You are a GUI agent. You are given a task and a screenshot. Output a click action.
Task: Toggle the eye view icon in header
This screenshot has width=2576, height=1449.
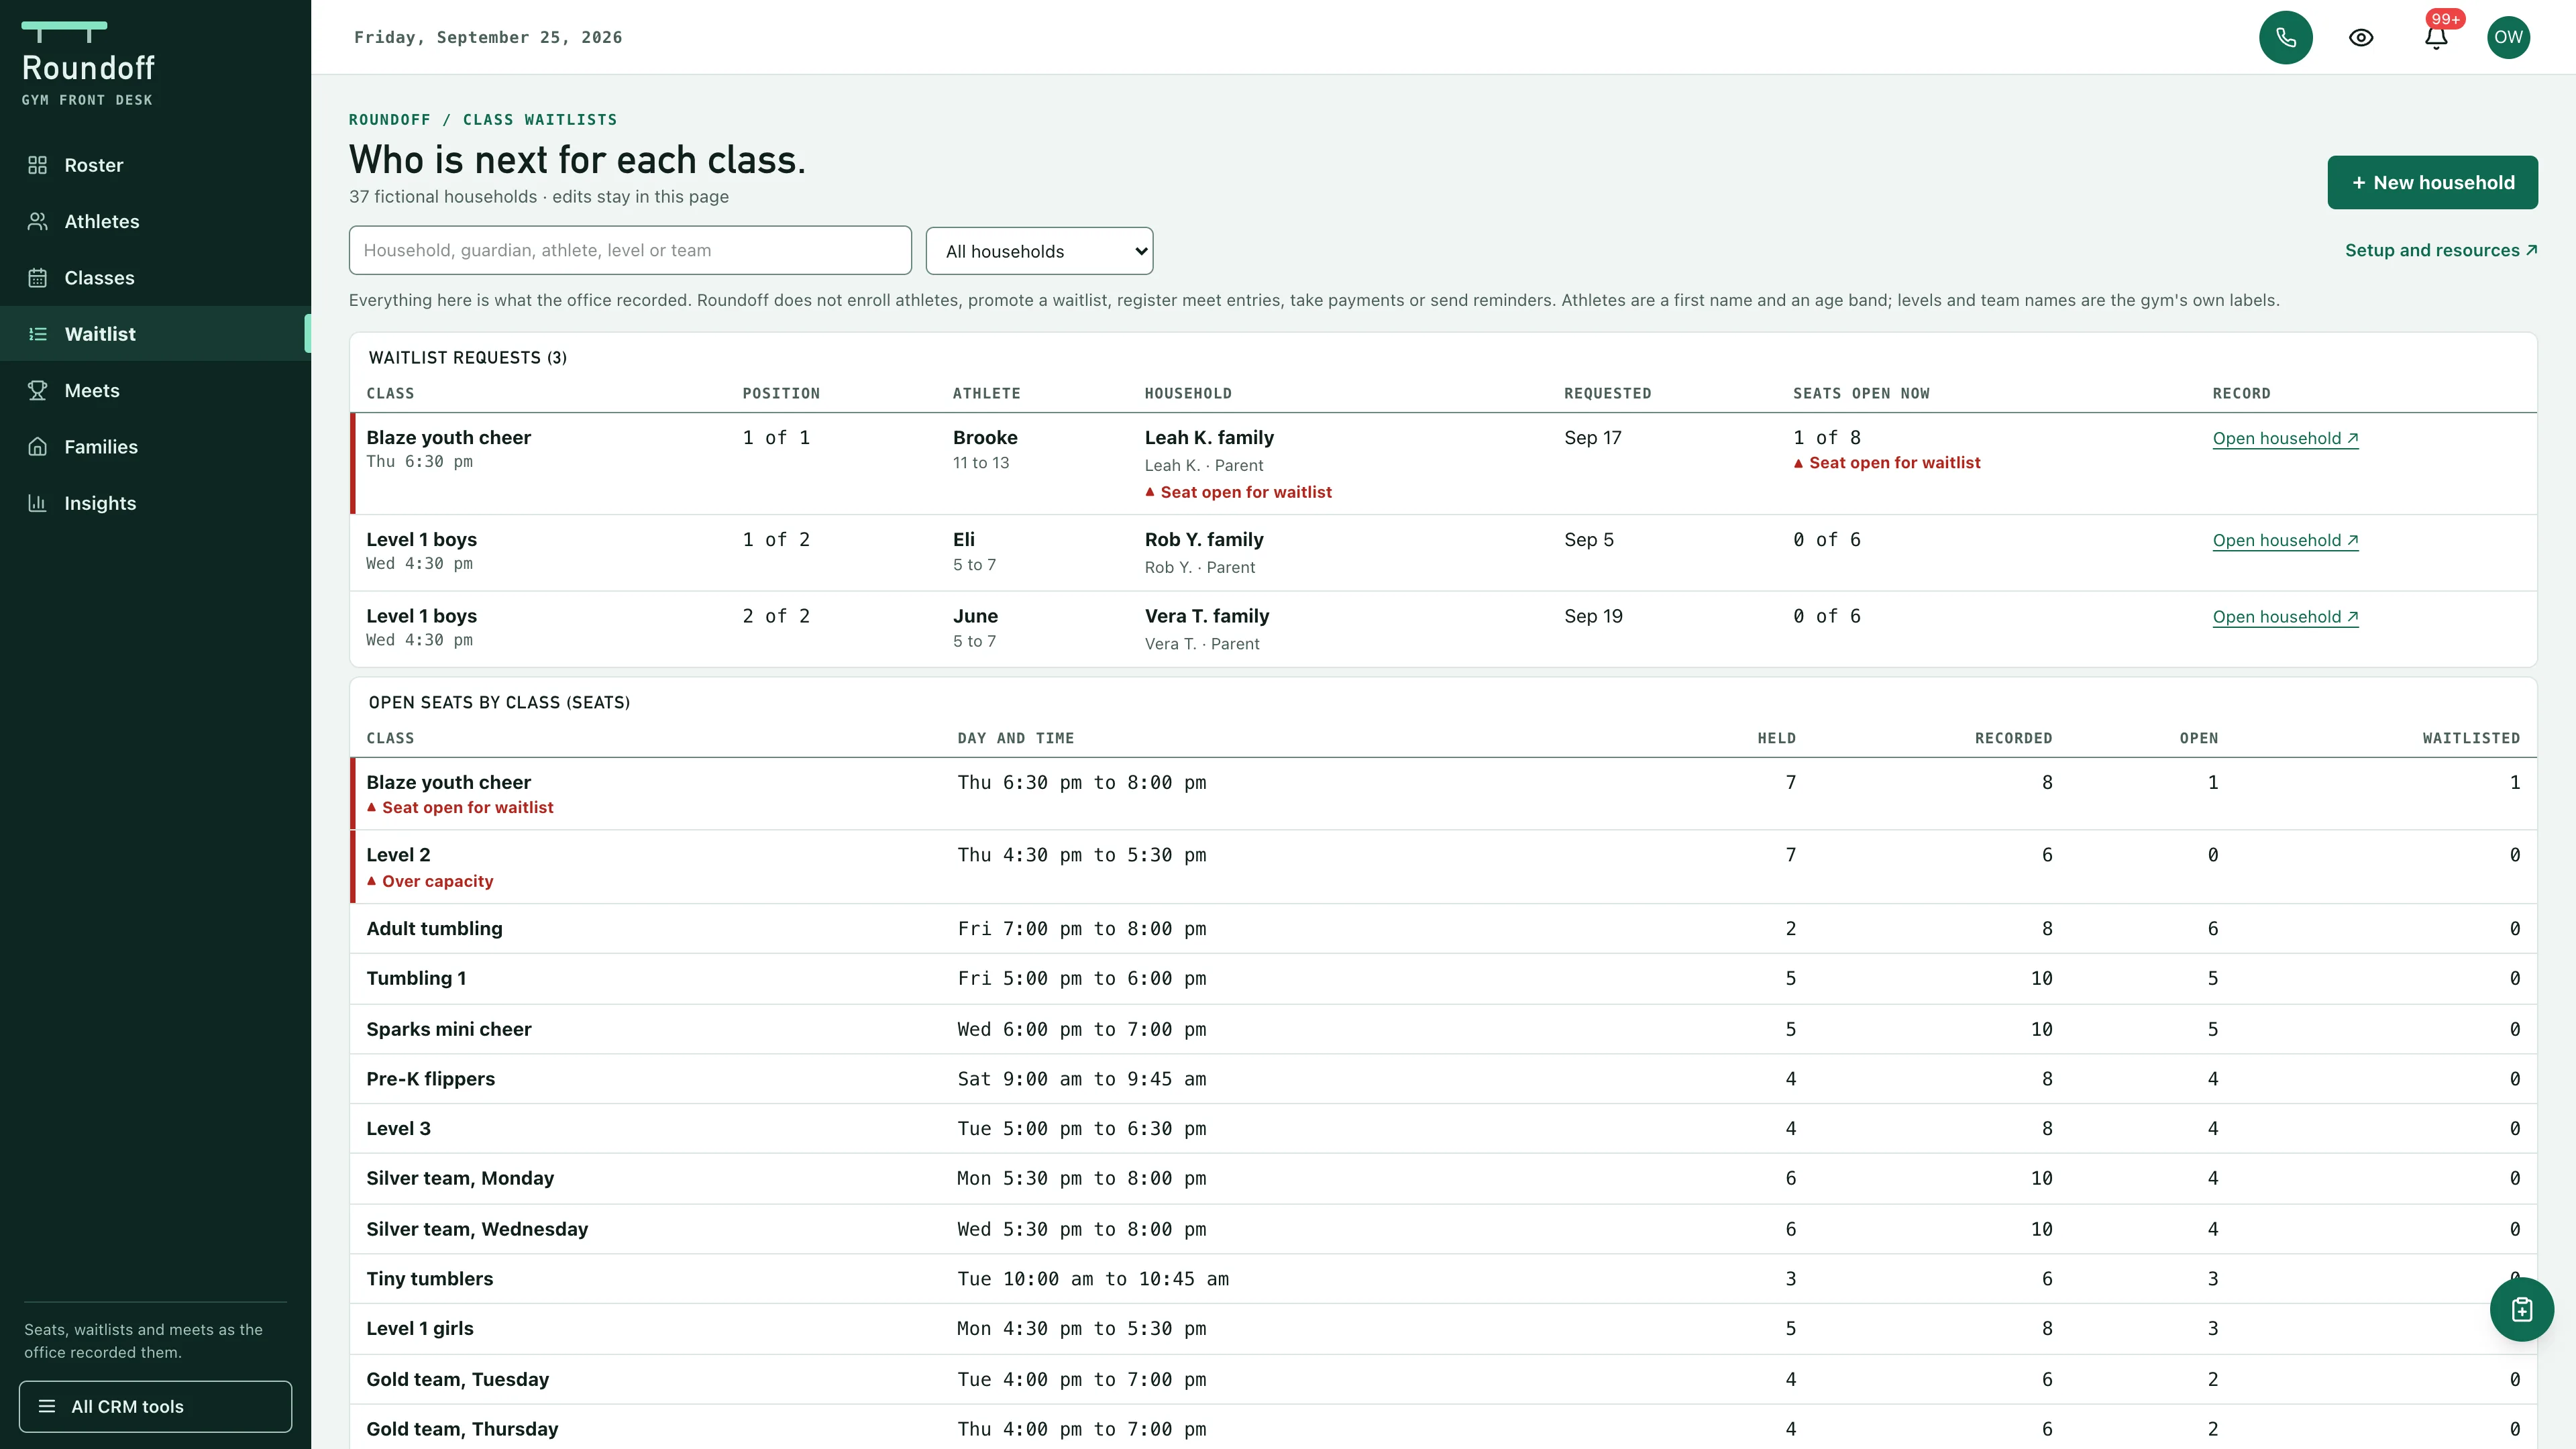tap(2361, 37)
